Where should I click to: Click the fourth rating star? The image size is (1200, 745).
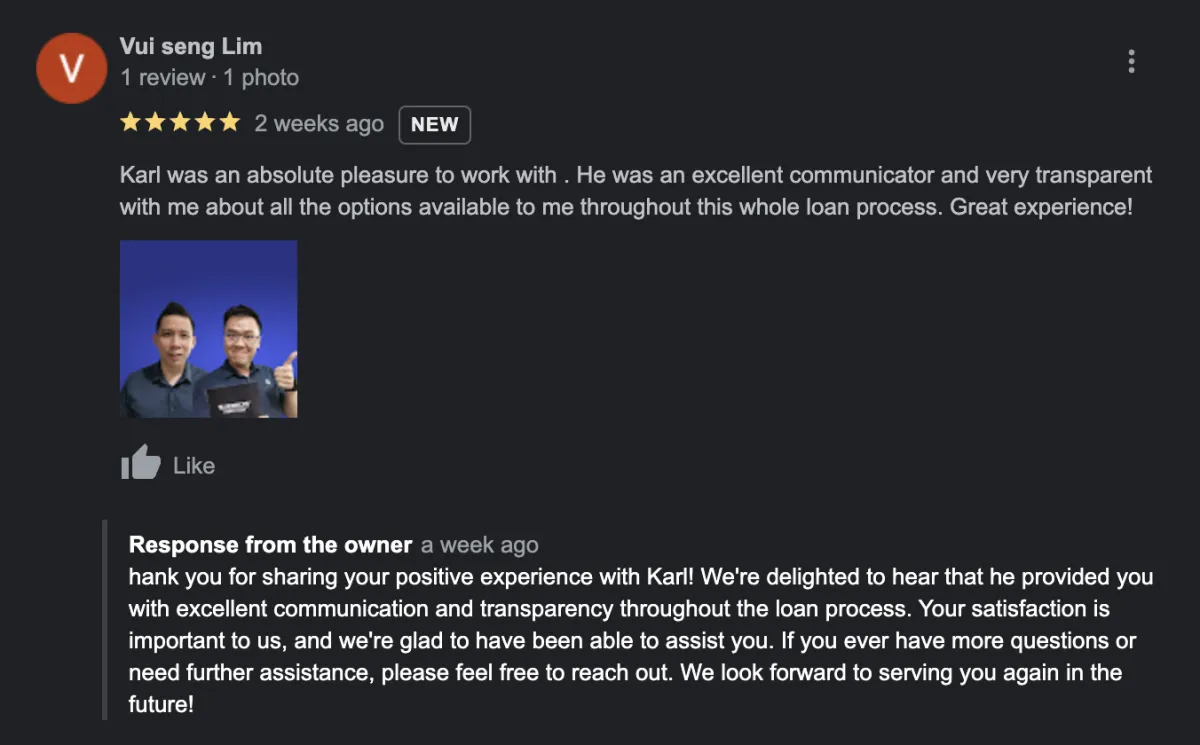205,123
